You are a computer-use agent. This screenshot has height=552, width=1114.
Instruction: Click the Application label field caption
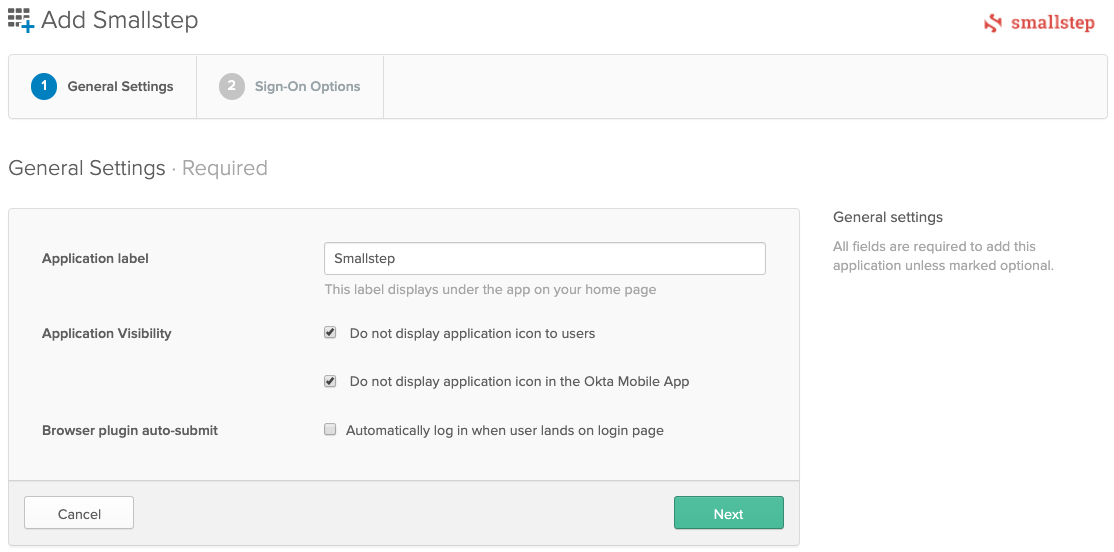click(x=95, y=258)
